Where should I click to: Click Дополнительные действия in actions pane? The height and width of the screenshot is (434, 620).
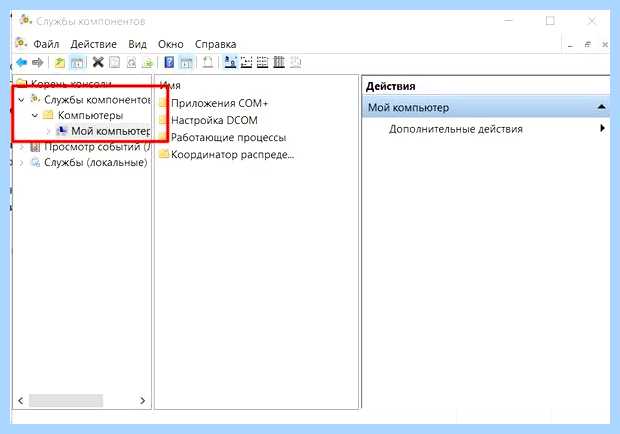(456, 129)
